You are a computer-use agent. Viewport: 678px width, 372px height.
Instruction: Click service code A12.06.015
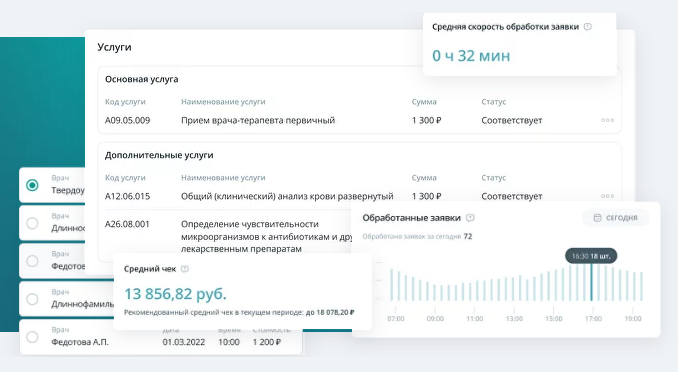point(128,196)
